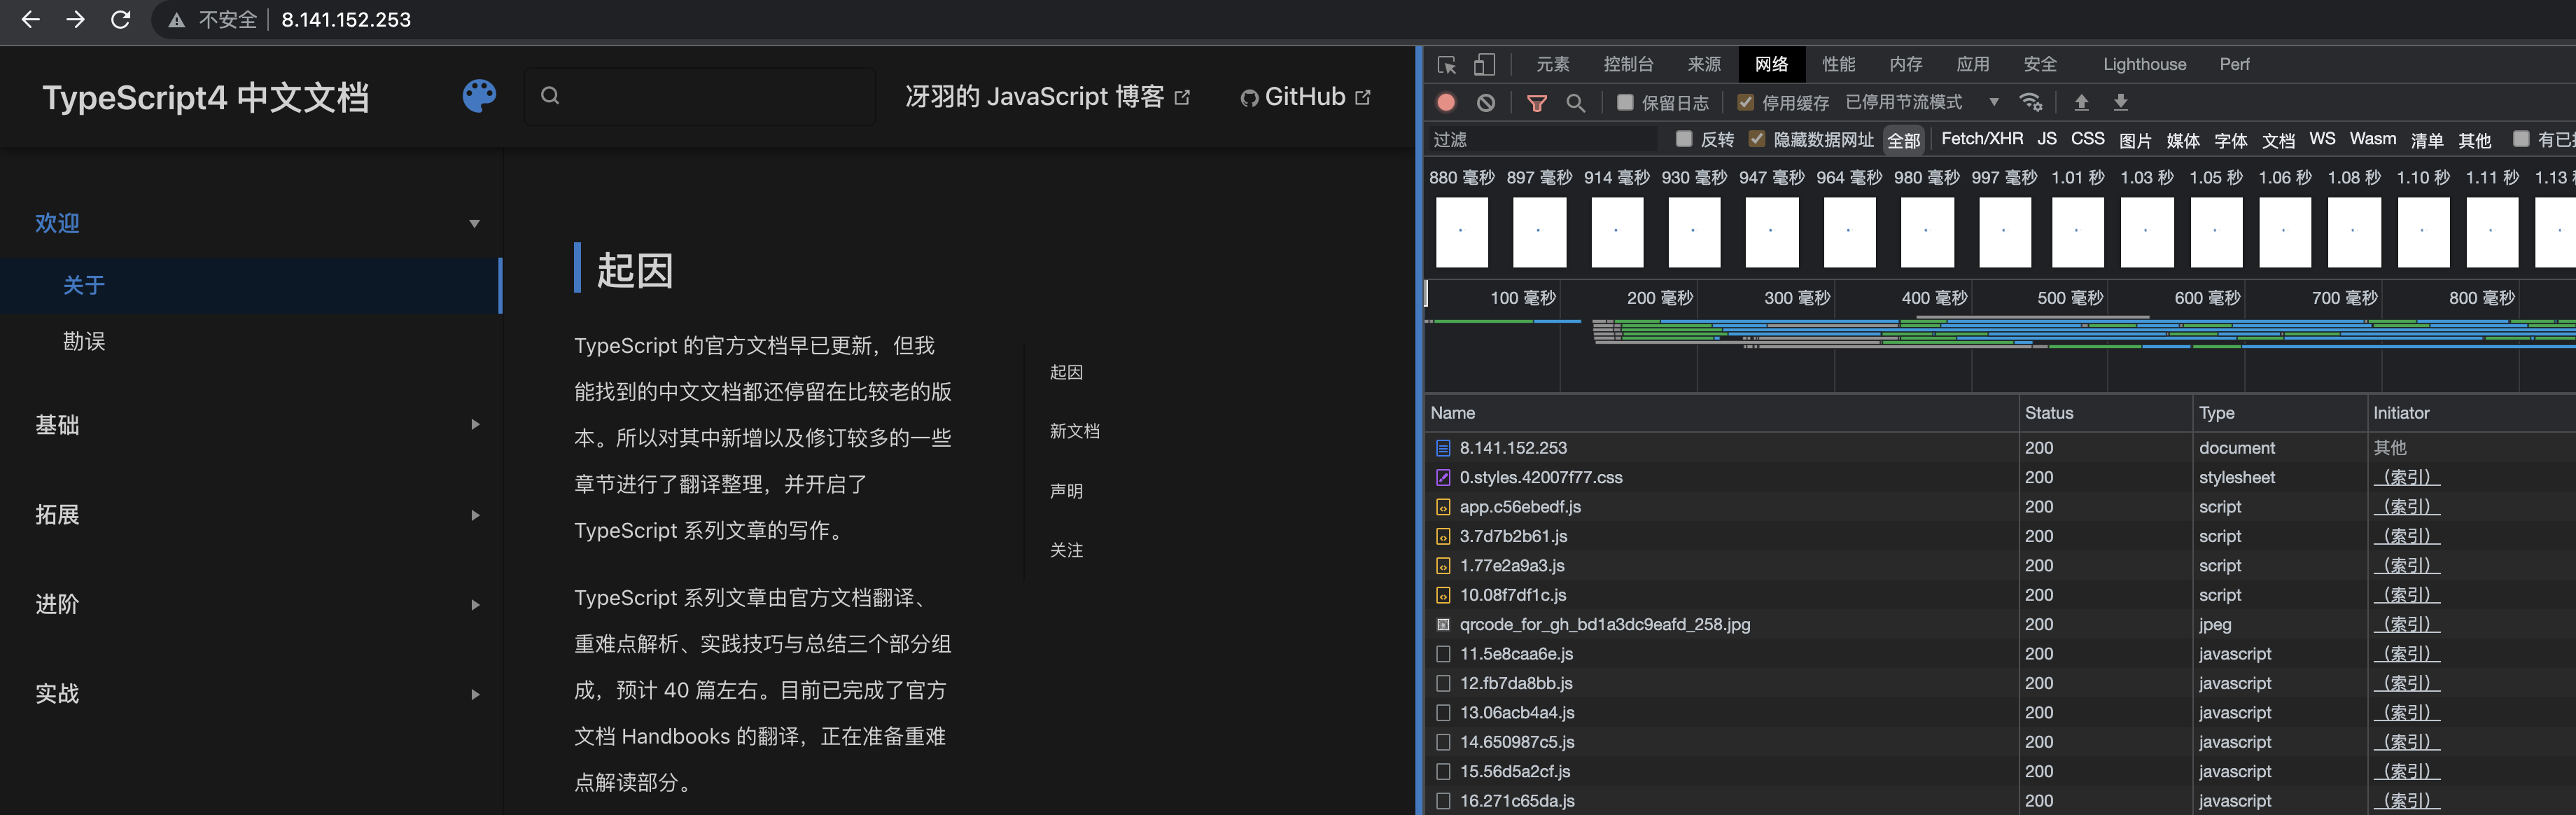Screen dimensions: 2576x815
Task: Click the 1.01 秒 screenshot thumbnail
Action: [x=2077, y=232]
